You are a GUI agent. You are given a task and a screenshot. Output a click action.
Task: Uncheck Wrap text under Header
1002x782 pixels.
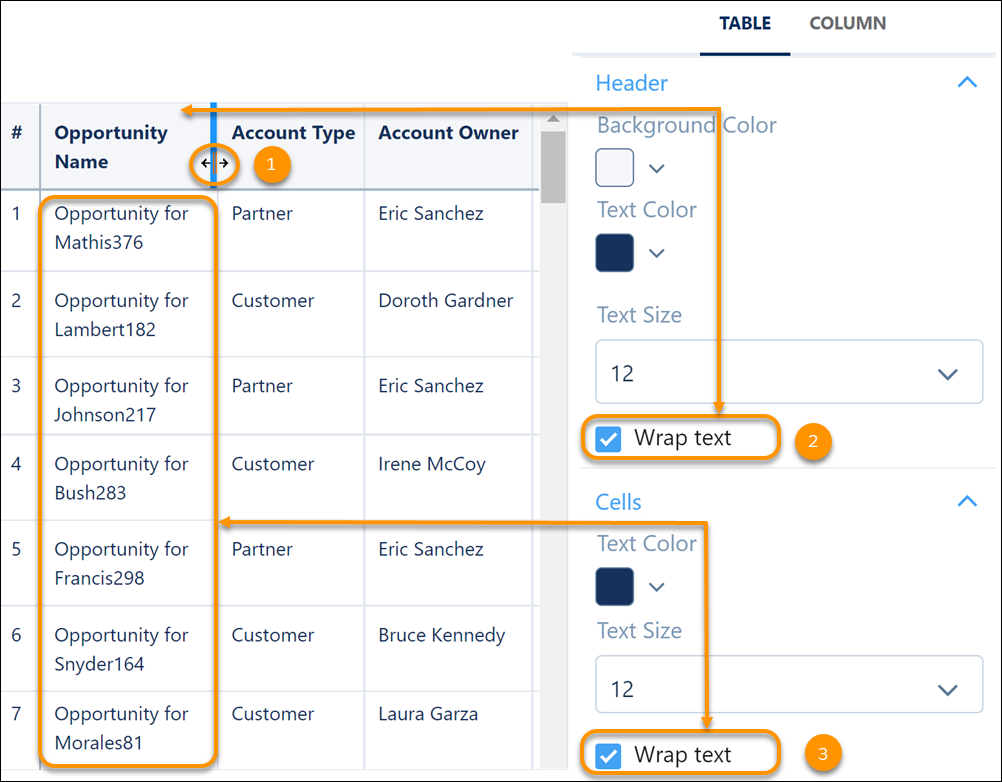click(608, 439)
